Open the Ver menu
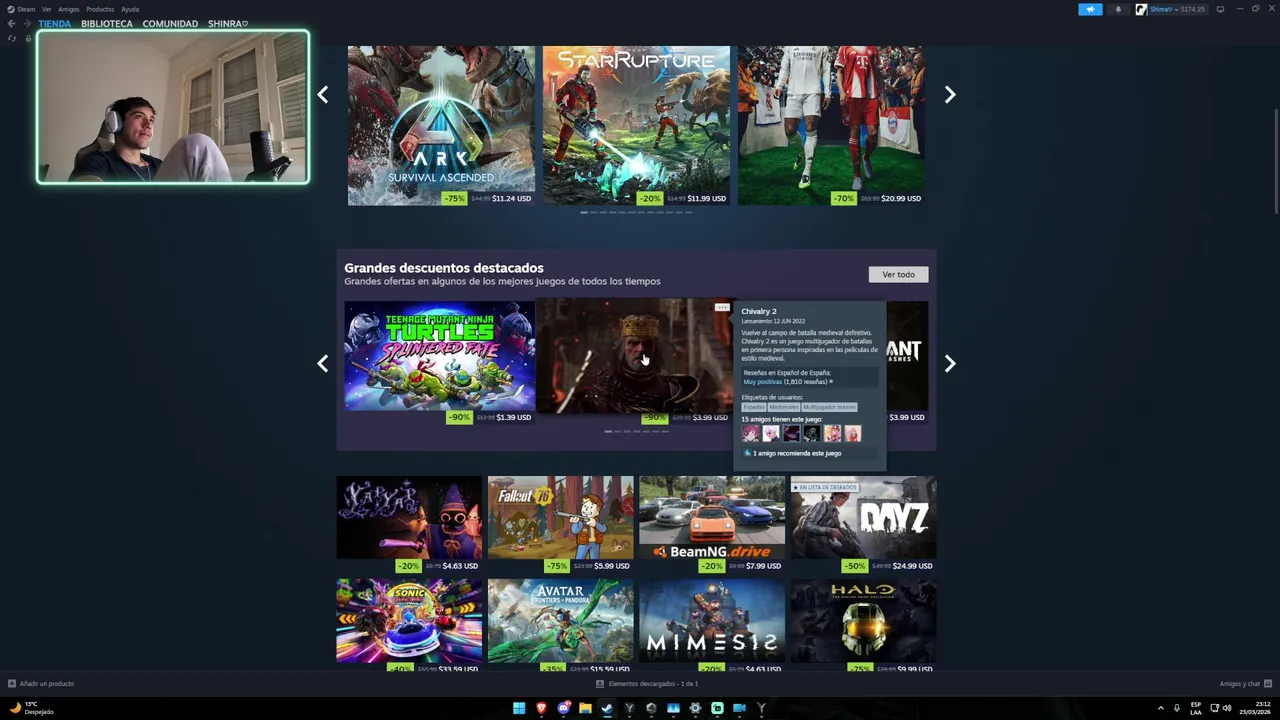 [x=46, y=9]
